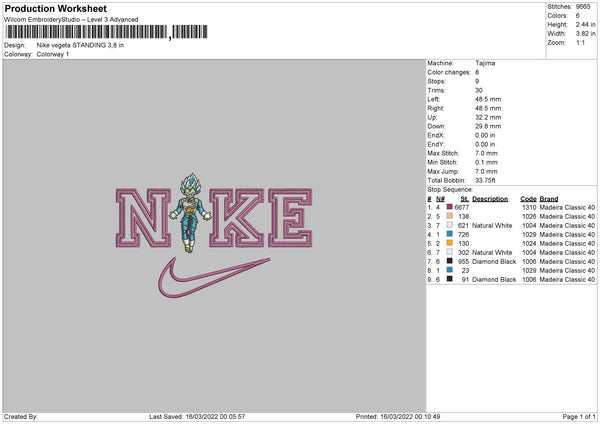Click the 'Brand' column header
Viewport: 600px width, 424px height.
(549, 199)
